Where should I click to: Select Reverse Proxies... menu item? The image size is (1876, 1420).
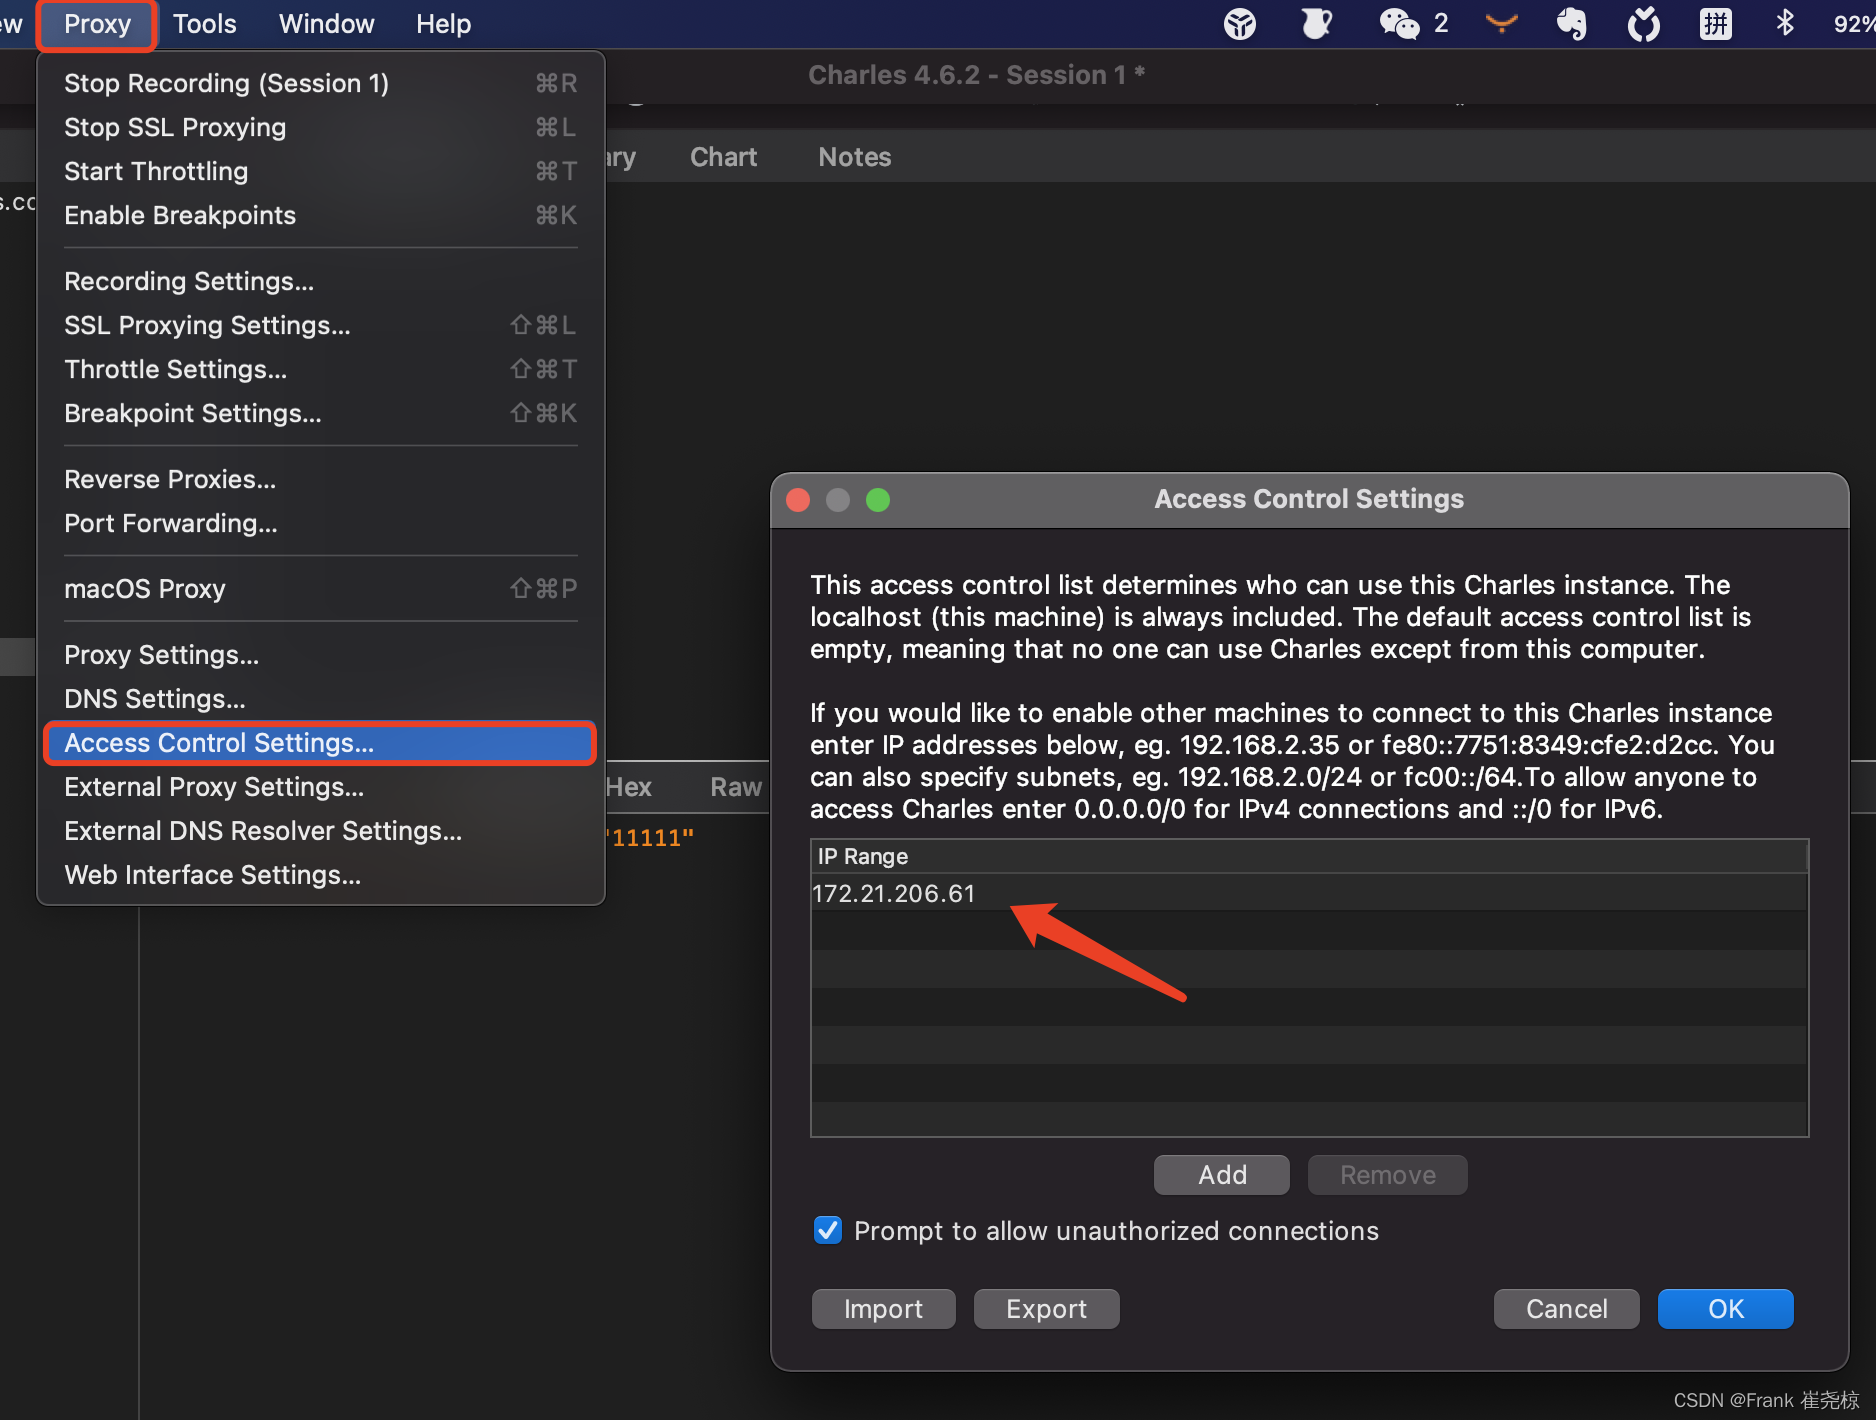pos(320,479)
